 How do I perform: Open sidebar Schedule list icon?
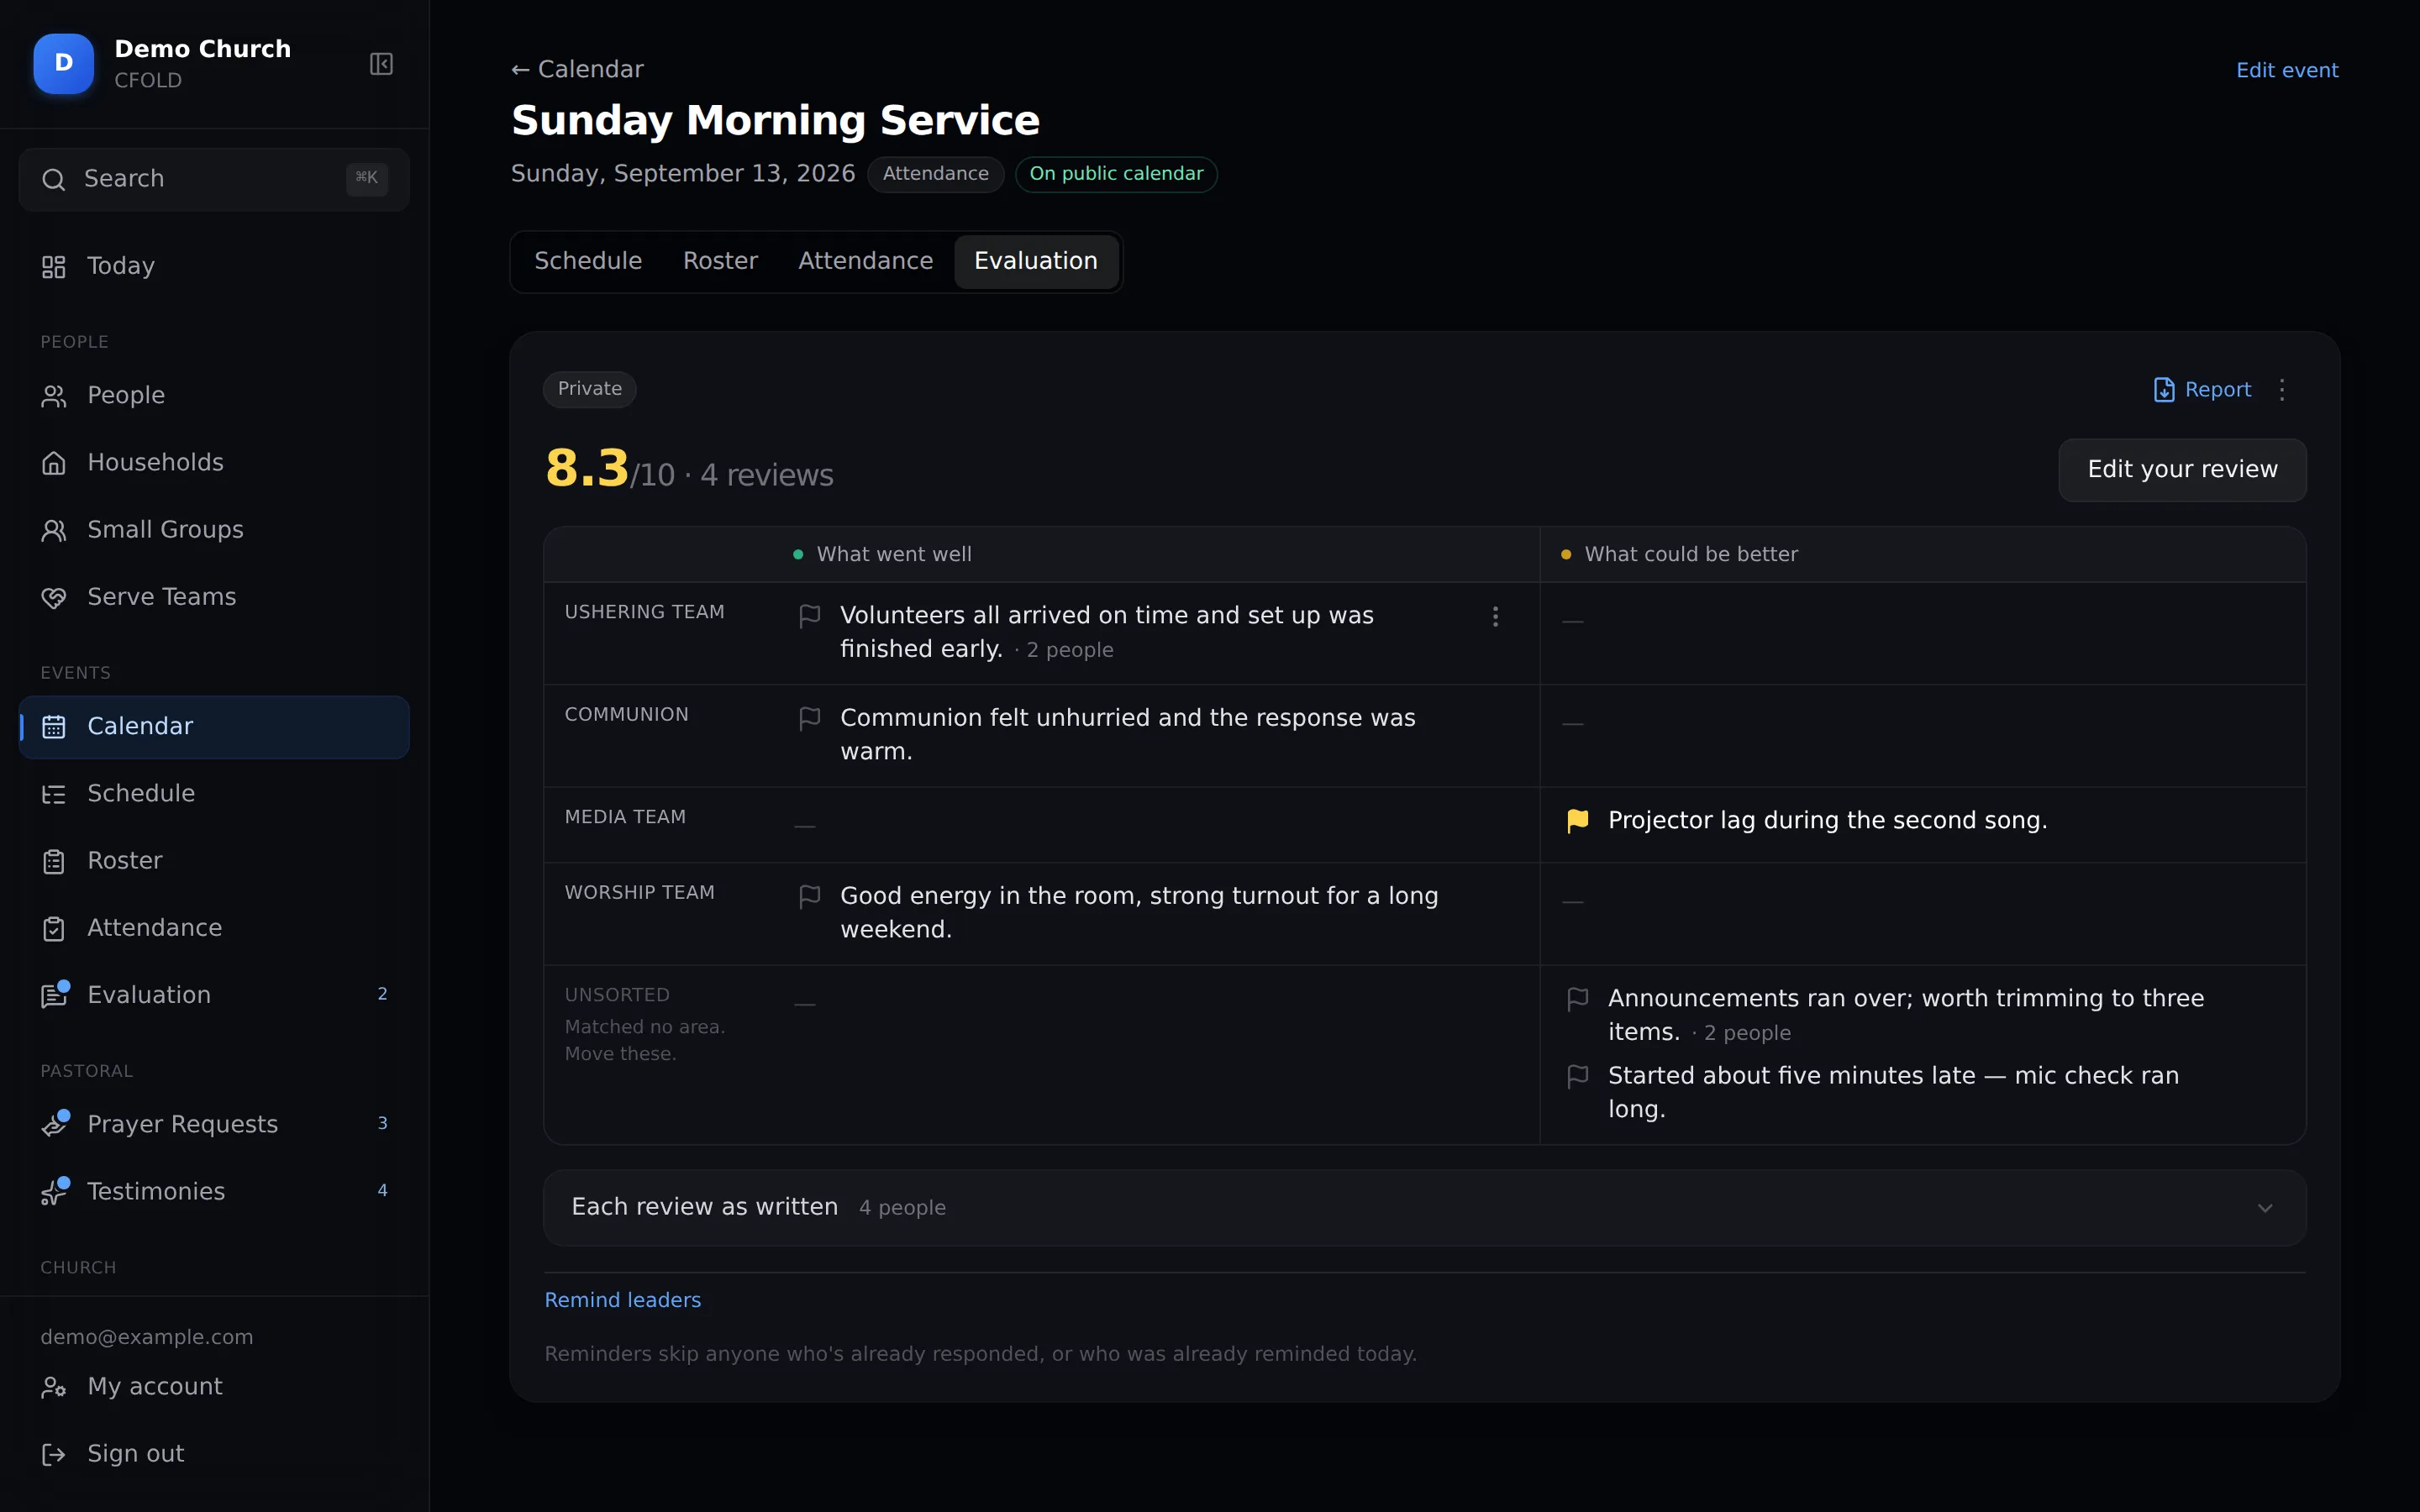point(54,794)
